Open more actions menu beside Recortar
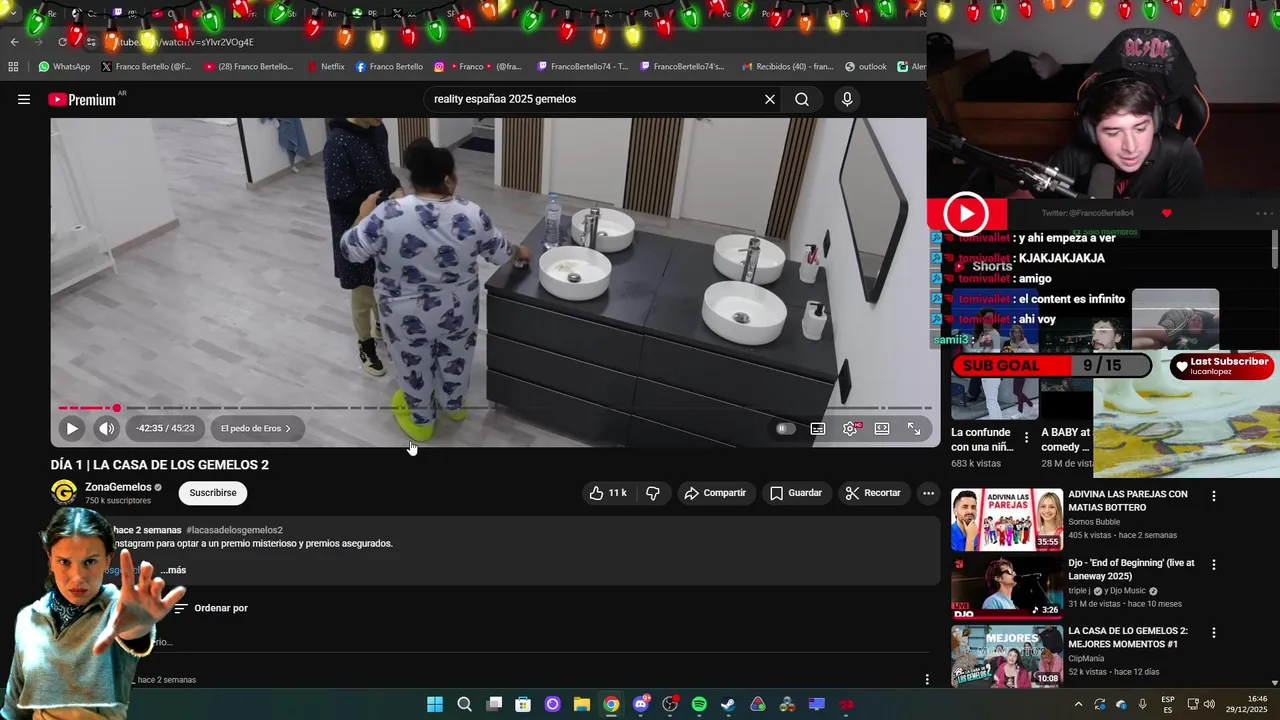1280x720 pixels. [928, 493]
